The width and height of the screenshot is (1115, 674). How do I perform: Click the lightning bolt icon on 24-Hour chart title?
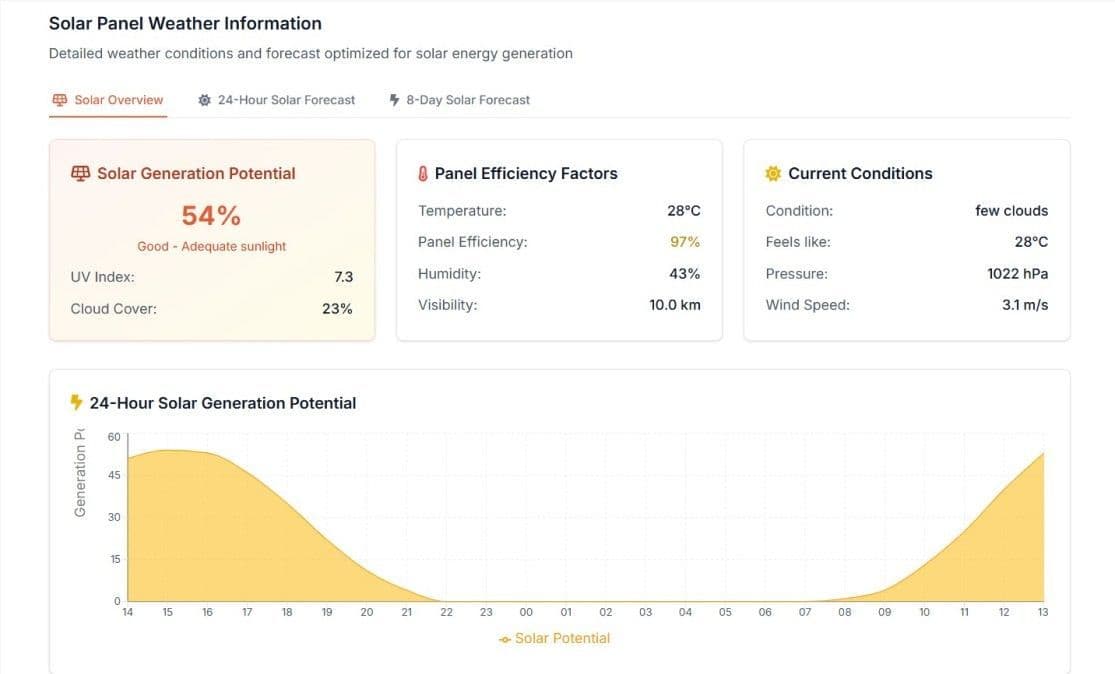pos(78,402)
